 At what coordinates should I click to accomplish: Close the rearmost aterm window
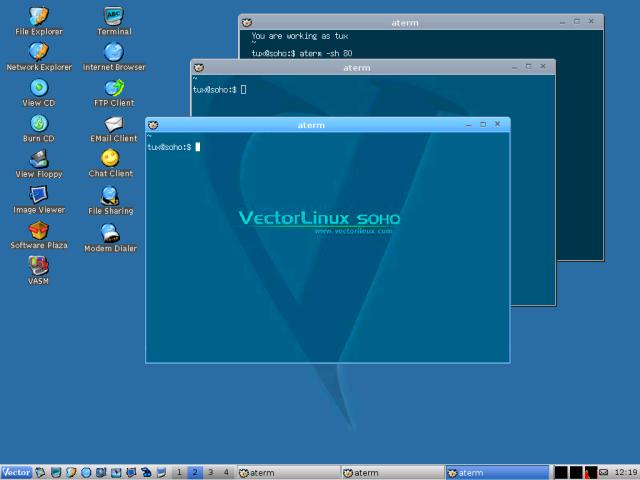point(591,21)
